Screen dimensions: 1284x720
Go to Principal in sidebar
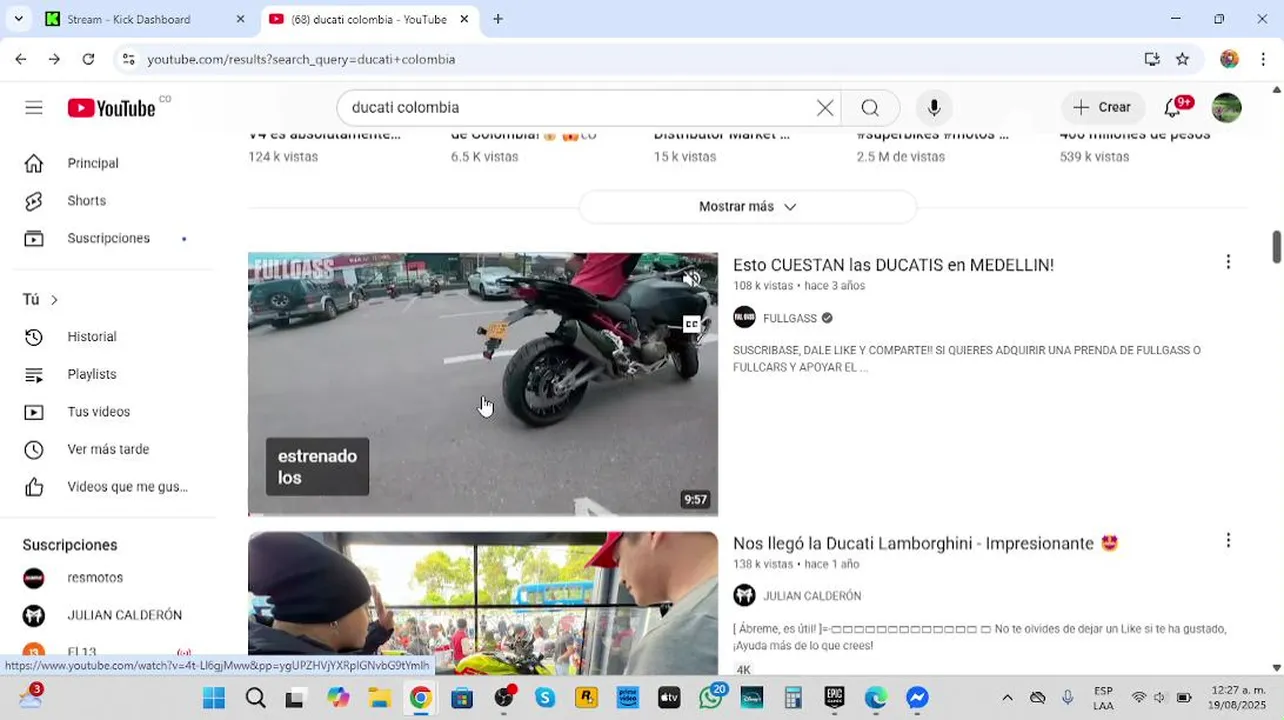[x=93, y=163]
